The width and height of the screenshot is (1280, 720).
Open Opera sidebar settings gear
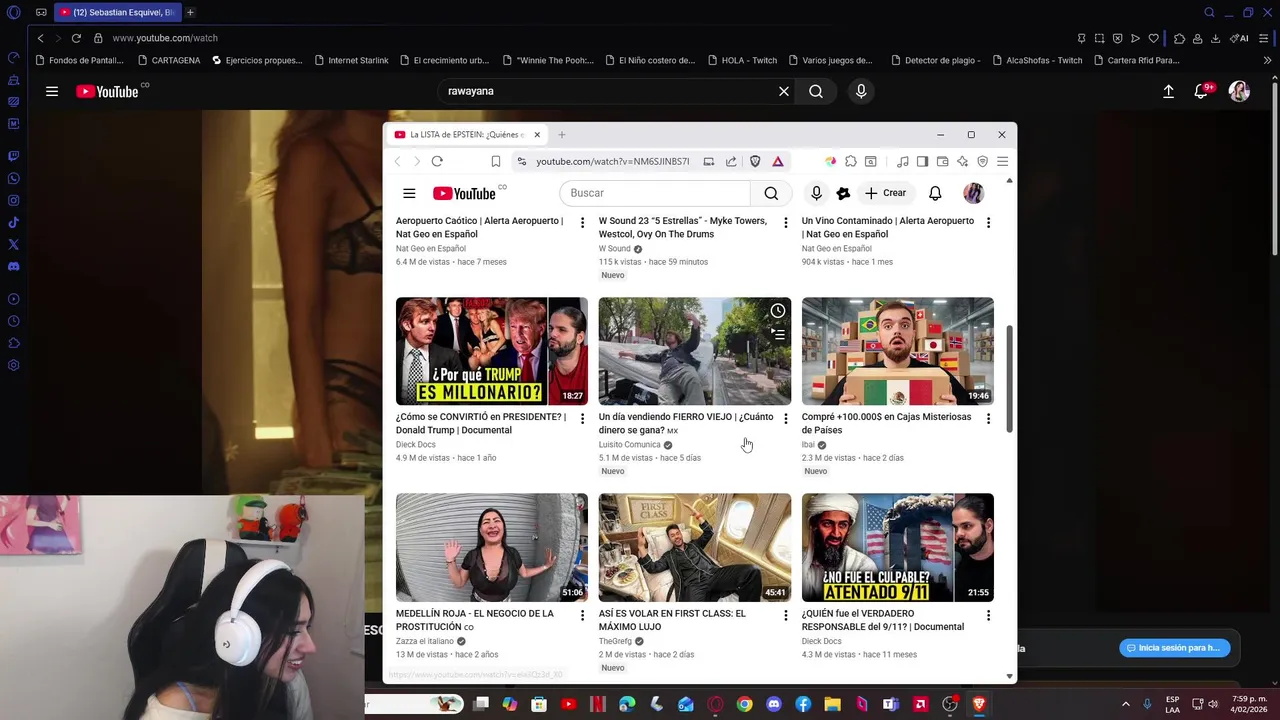(x=13, y=365)
